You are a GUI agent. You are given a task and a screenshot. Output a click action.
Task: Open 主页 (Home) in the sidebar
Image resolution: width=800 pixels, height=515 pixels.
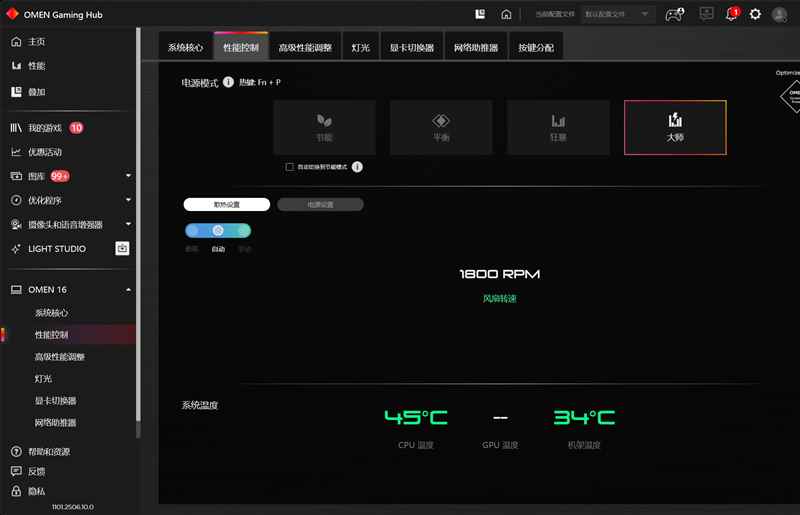point(36,41)
